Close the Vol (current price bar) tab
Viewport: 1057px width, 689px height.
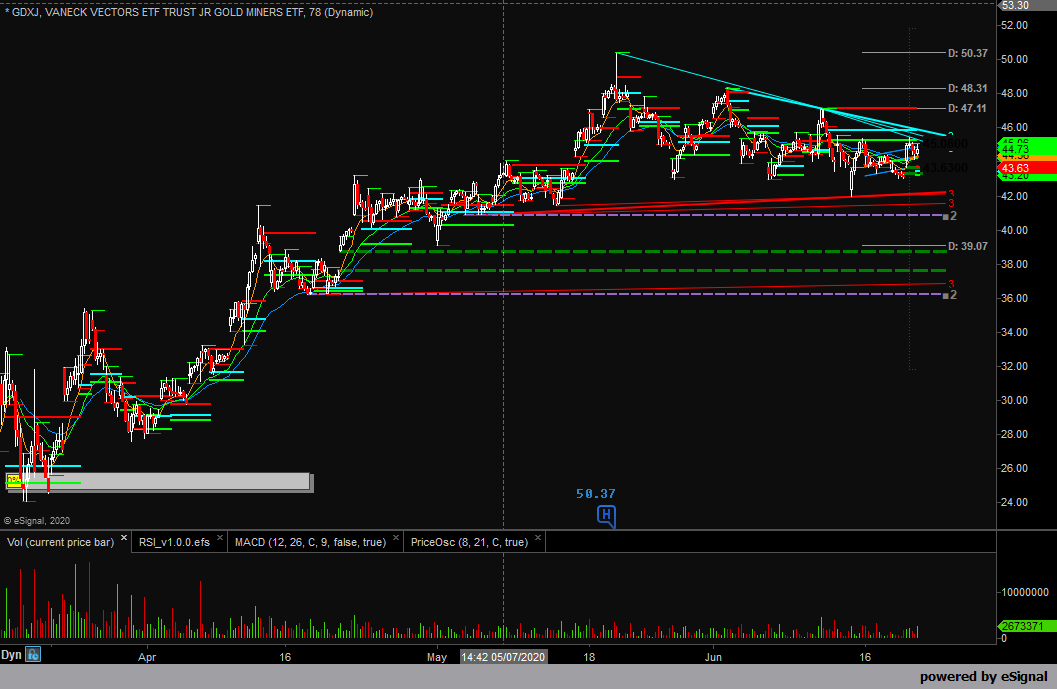pos(124,538)
